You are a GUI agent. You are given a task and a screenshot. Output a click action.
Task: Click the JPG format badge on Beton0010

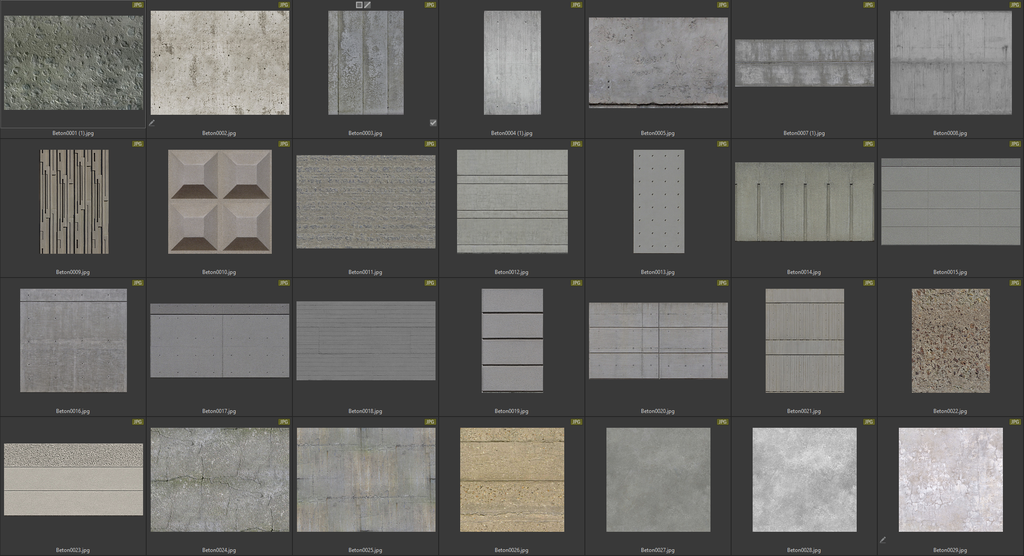tap(283, 144)
